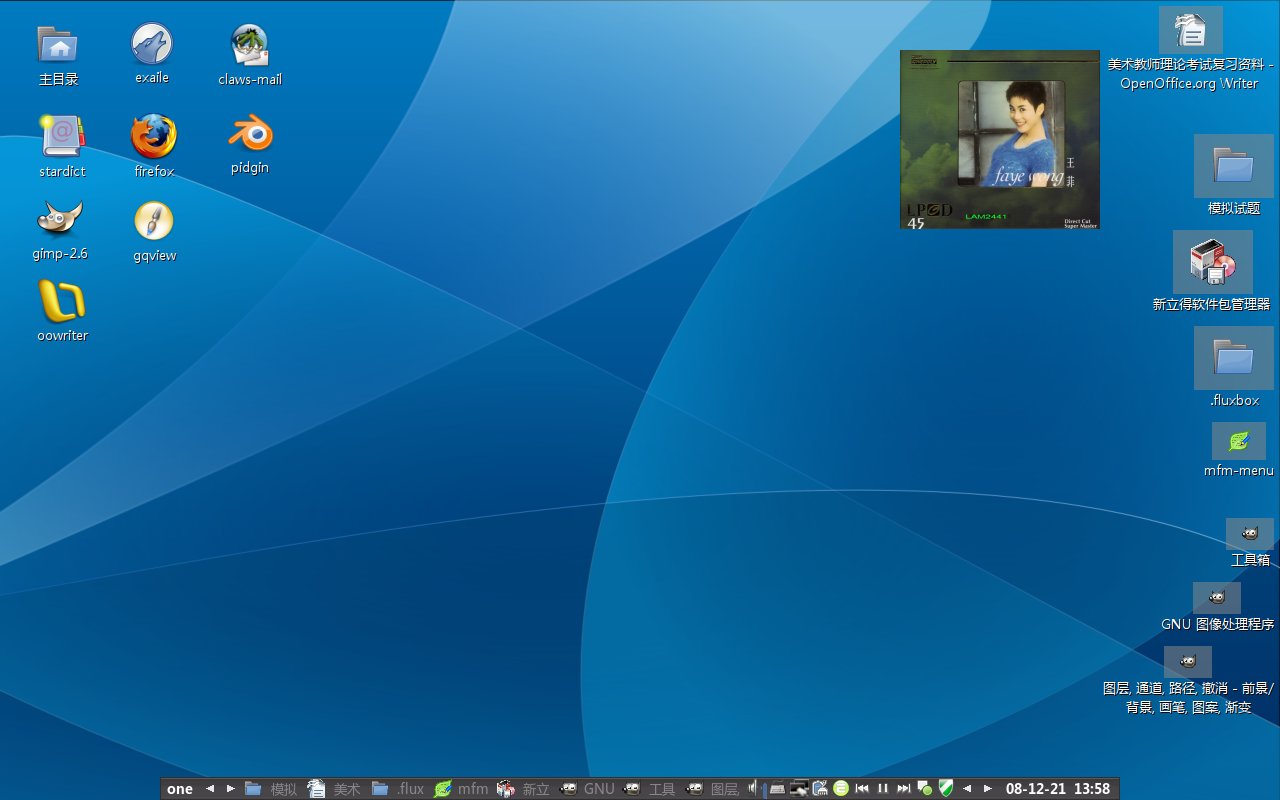
Task: Select the OpenOffice.org Writer document icon
Action: pyautogui.click(x=1190, y=30)
